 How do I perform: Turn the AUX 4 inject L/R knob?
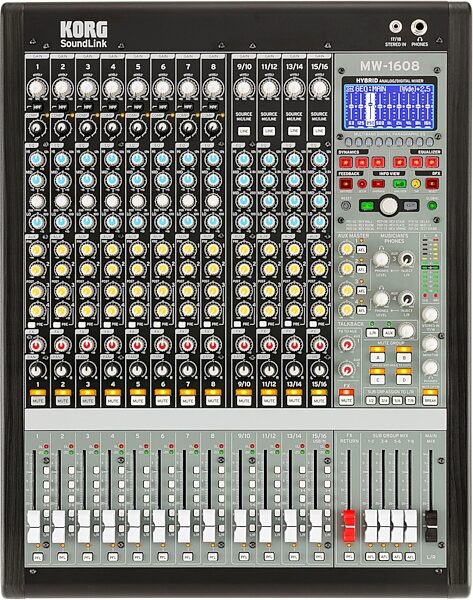pyautogui.click(x=406, y=298)
